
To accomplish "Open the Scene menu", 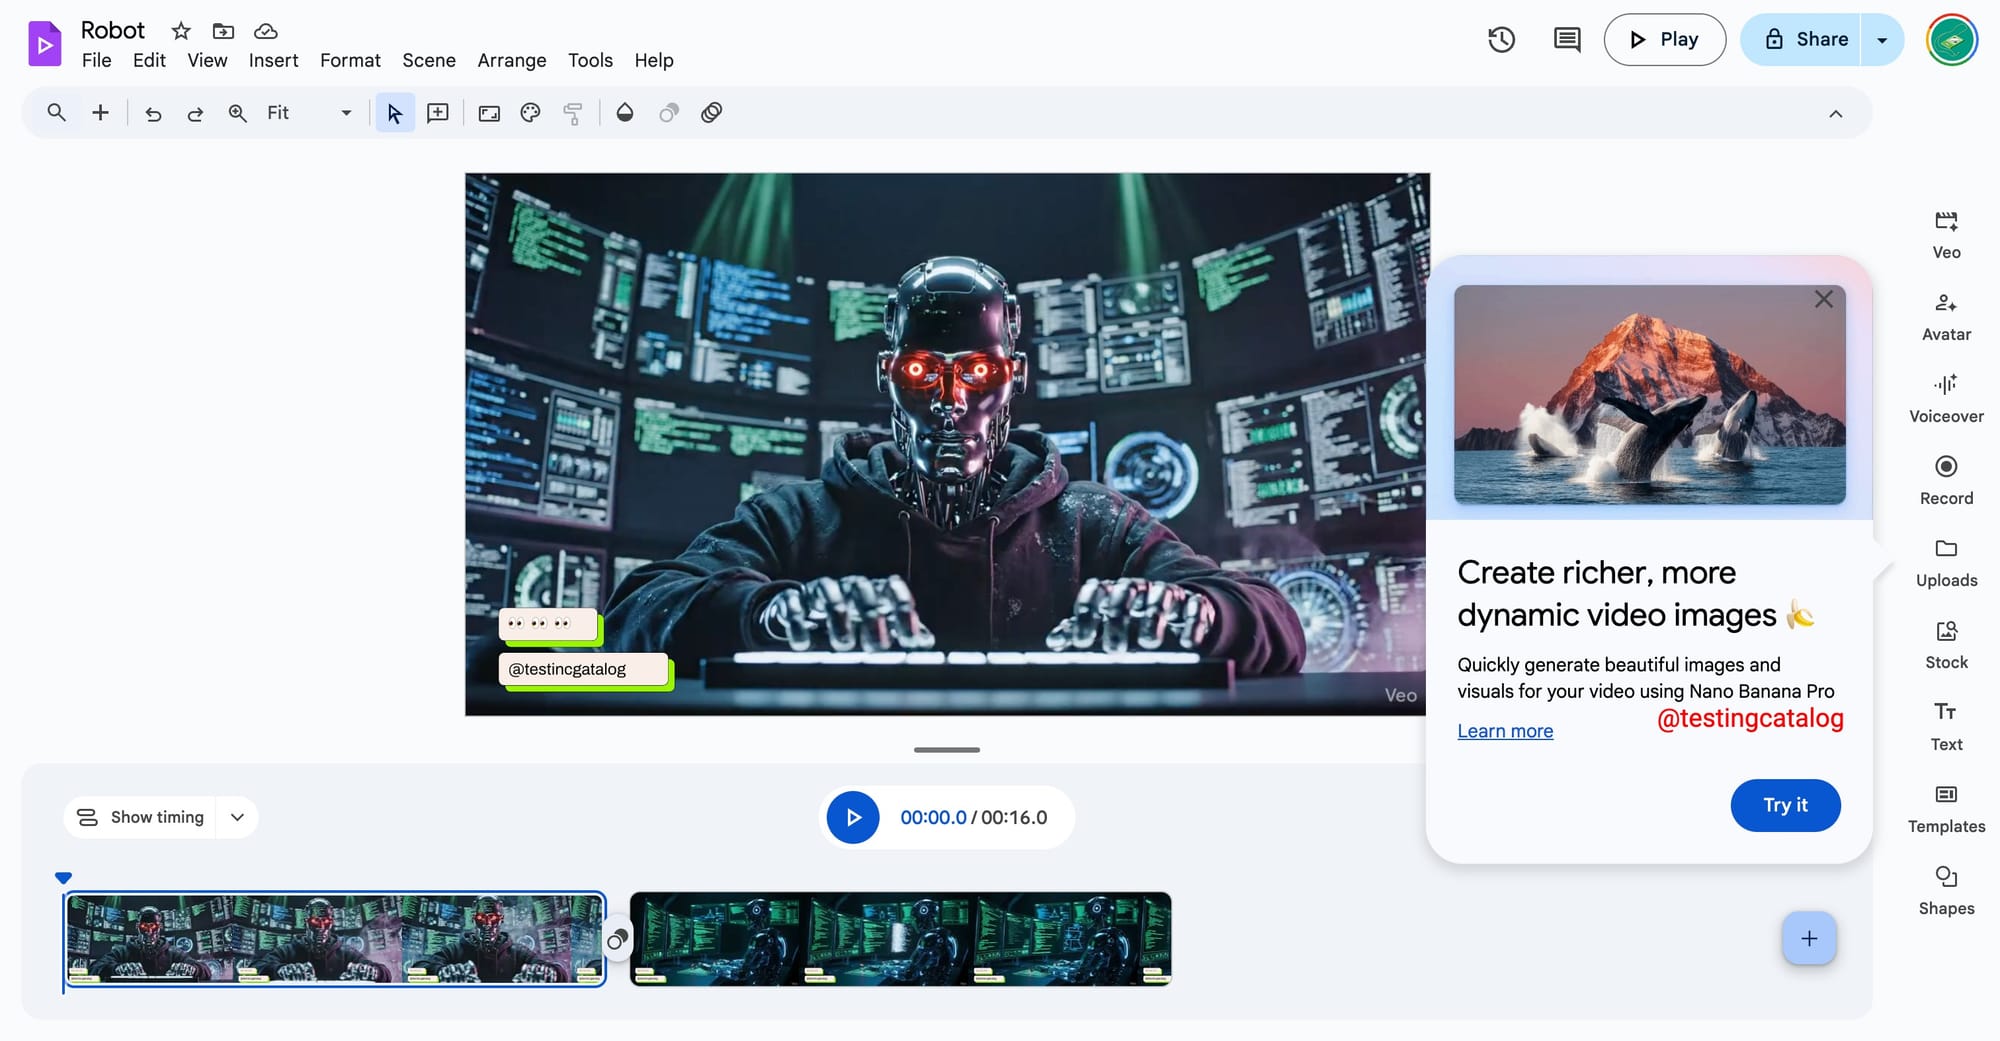I will click(428, 61).
